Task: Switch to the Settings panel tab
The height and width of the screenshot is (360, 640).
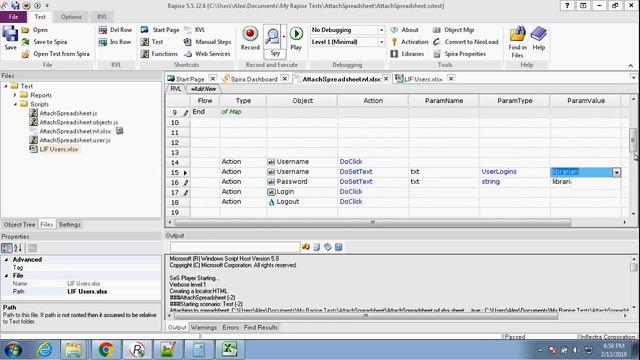Action: tap(69, 224)
